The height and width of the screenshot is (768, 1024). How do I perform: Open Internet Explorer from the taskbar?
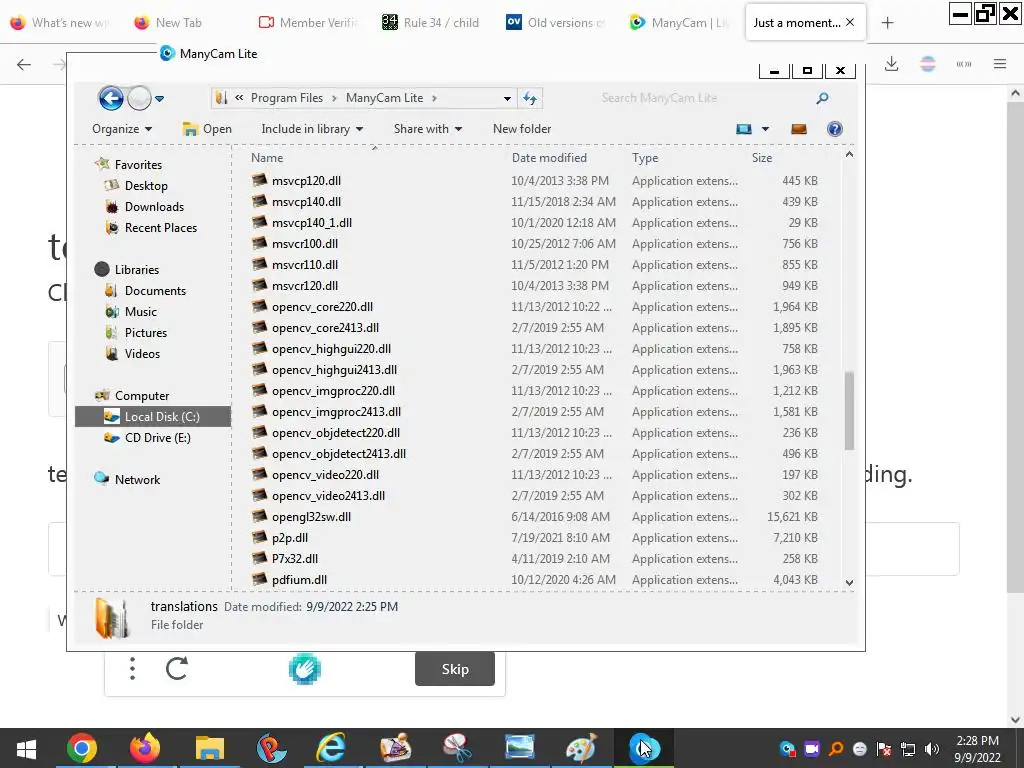pos(331,748)
